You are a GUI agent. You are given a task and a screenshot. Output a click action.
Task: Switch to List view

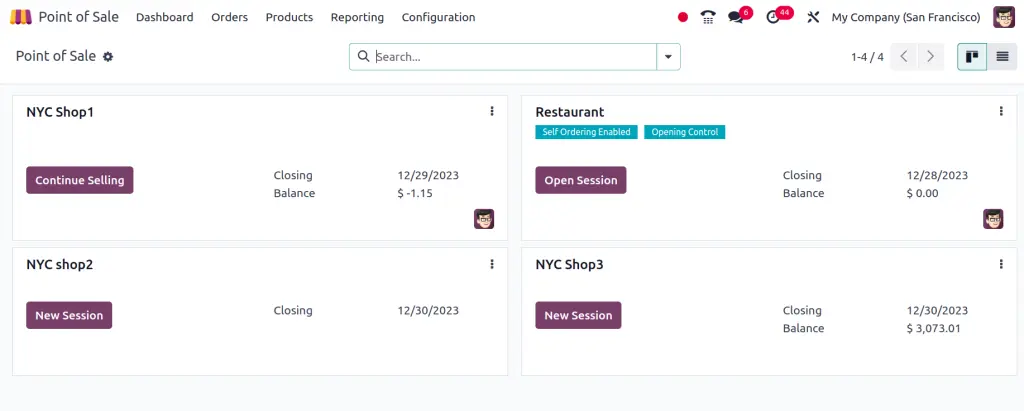tap(1002, 57)
